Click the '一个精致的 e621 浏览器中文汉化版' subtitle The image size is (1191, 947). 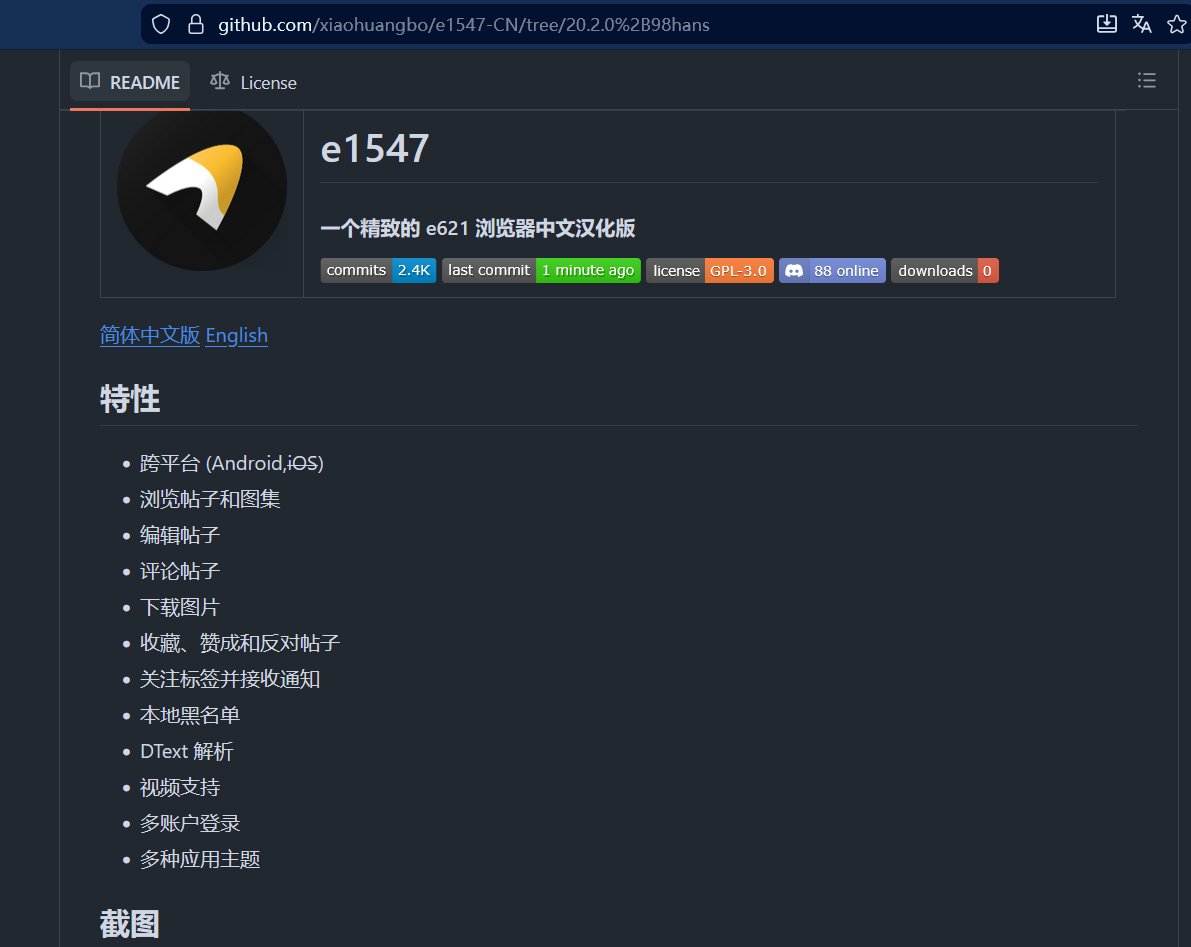[x=478, y=228]
